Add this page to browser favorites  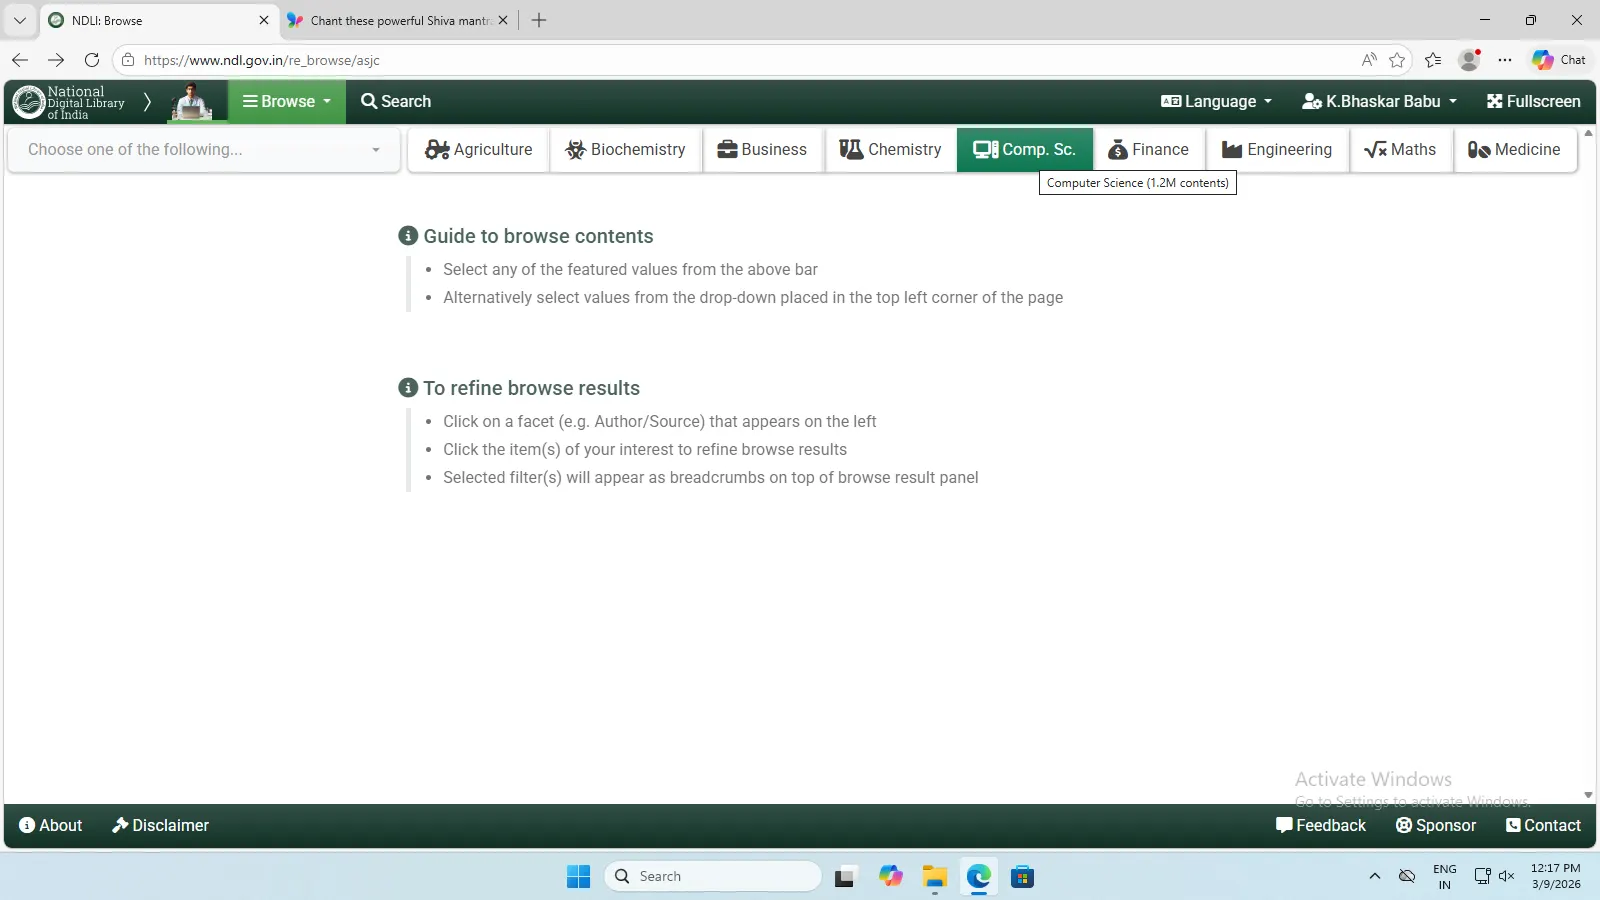pyautogui.click(x=1397, y=60)
